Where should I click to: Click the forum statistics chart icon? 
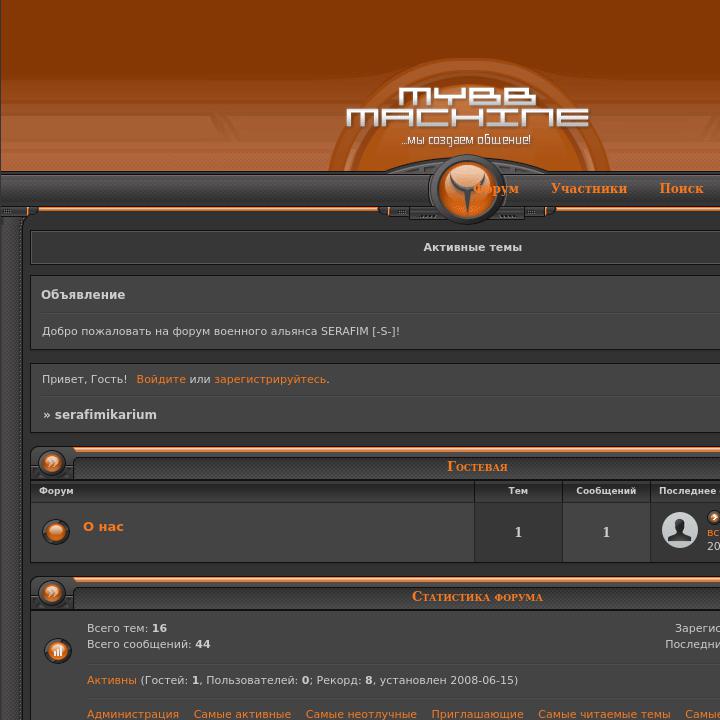(x=58, y=650)
